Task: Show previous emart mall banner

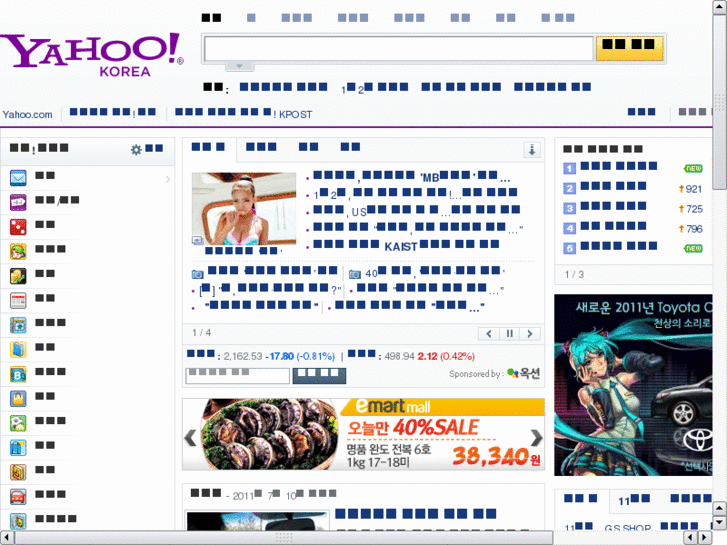Action: tap(191, 437)
